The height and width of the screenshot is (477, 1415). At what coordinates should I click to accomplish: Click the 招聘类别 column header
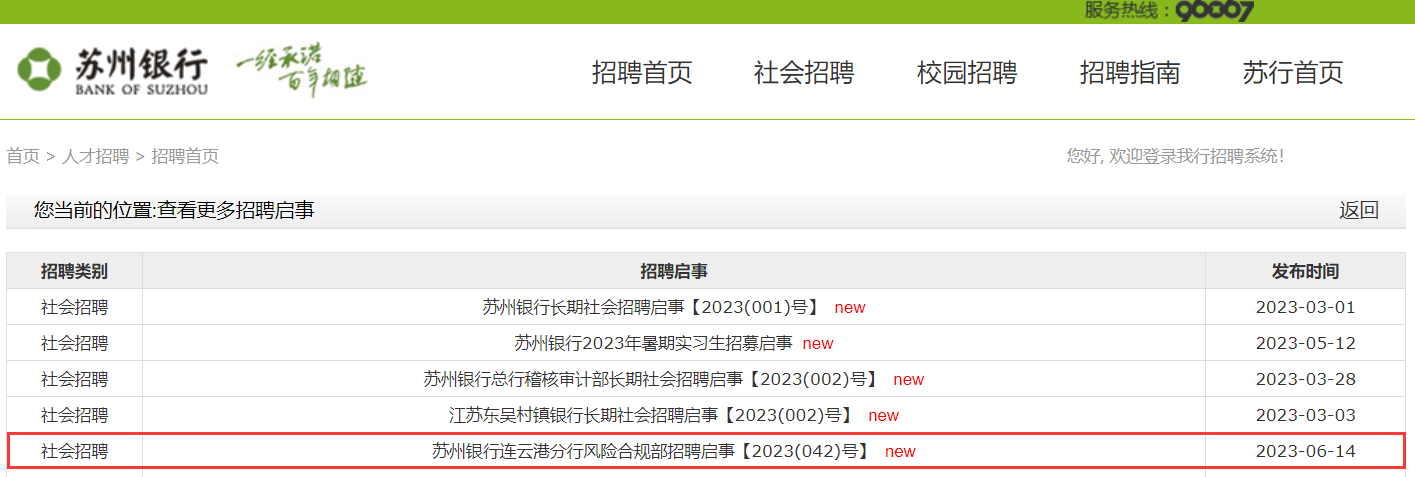[74, 271]
